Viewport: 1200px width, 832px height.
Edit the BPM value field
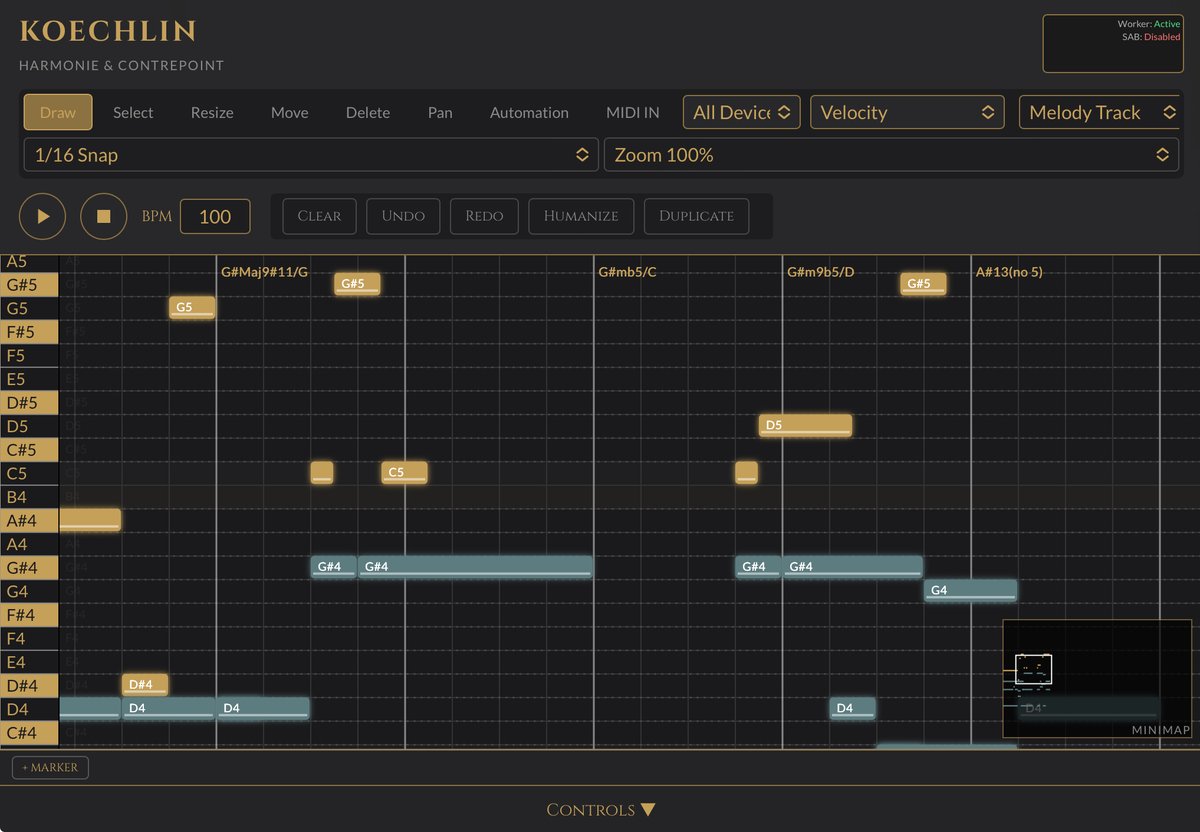215,216
